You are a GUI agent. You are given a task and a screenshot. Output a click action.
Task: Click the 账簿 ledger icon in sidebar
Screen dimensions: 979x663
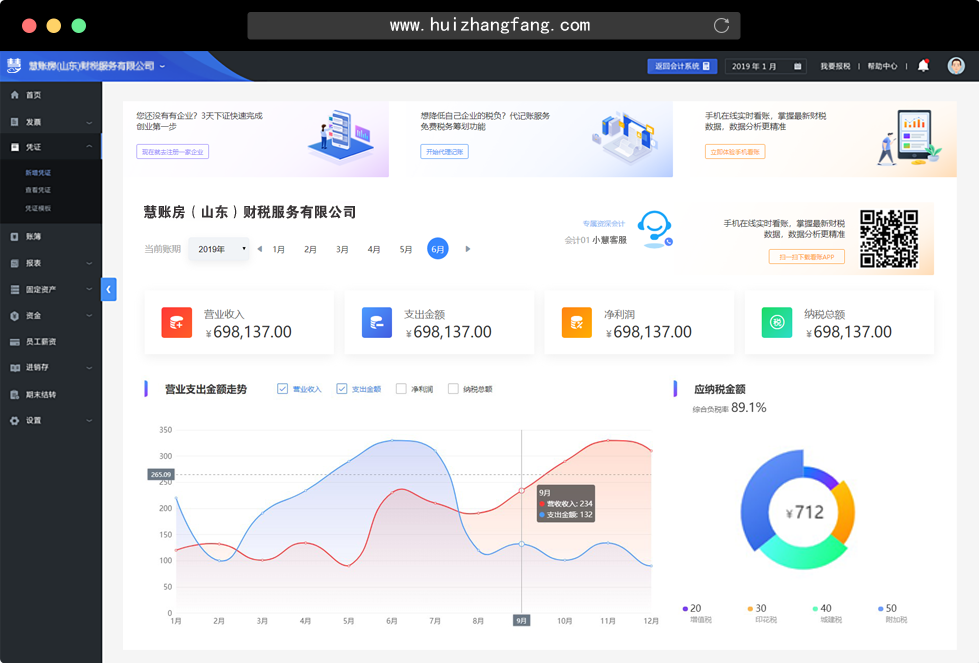click(x=14, y=237)
